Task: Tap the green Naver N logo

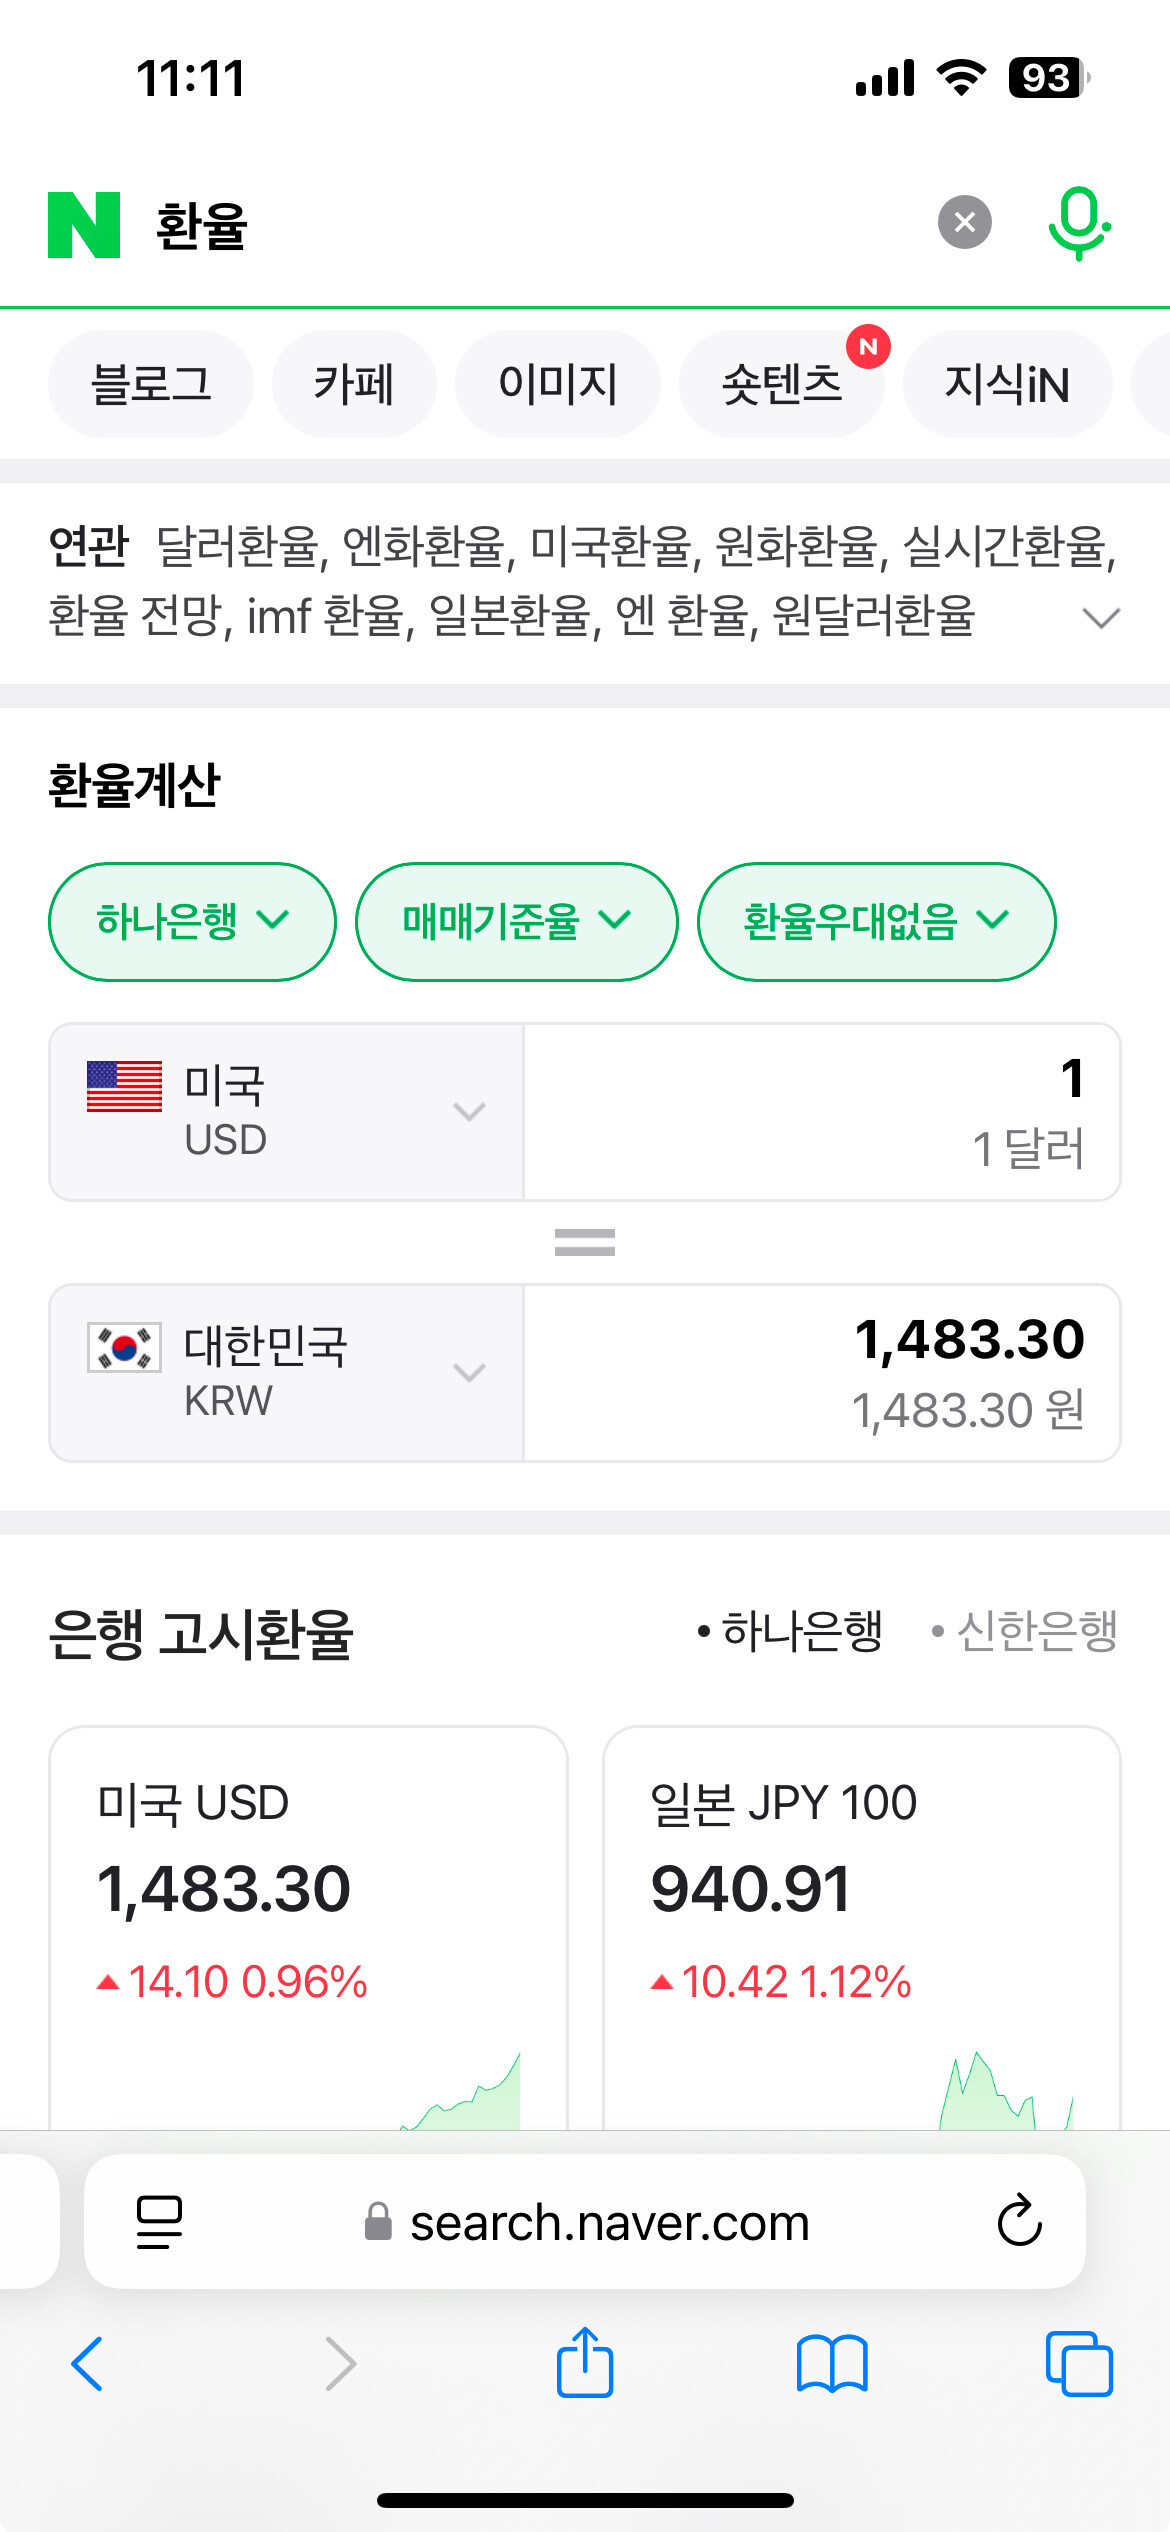Action: click(84, 225)
